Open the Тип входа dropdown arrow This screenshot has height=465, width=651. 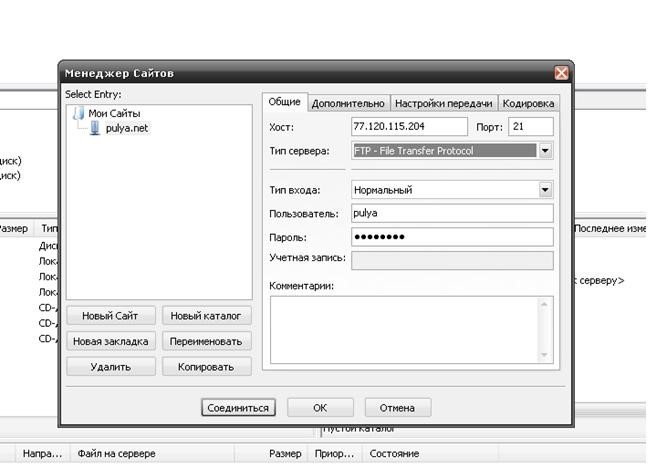click(546, 190)
